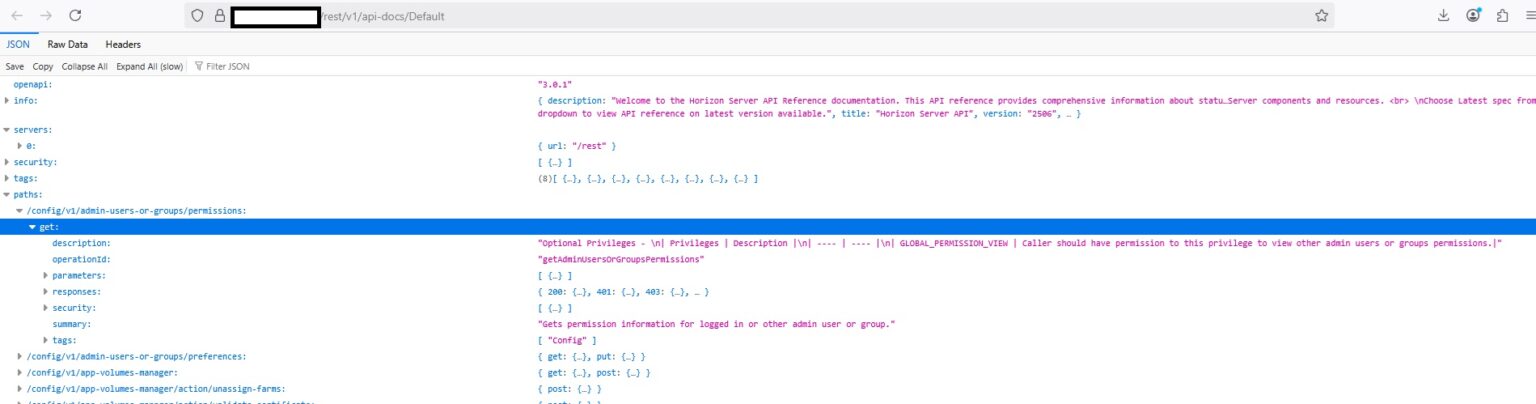
Task: Expand the top-level security node
Action: [x=8, y=162]
